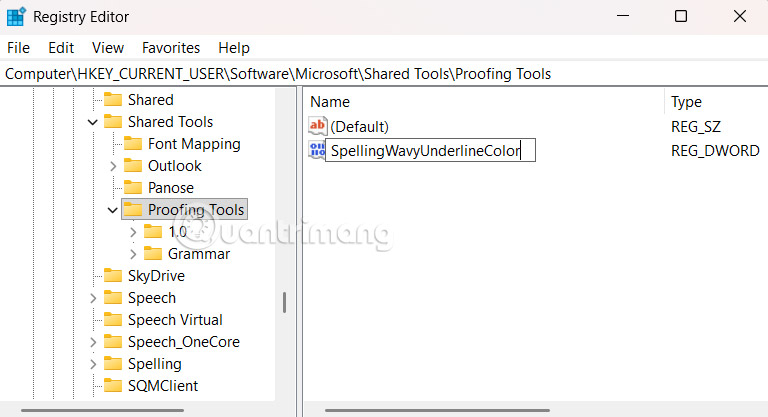
Task: Click the (Default) string value icon
Action: point(318,127)
